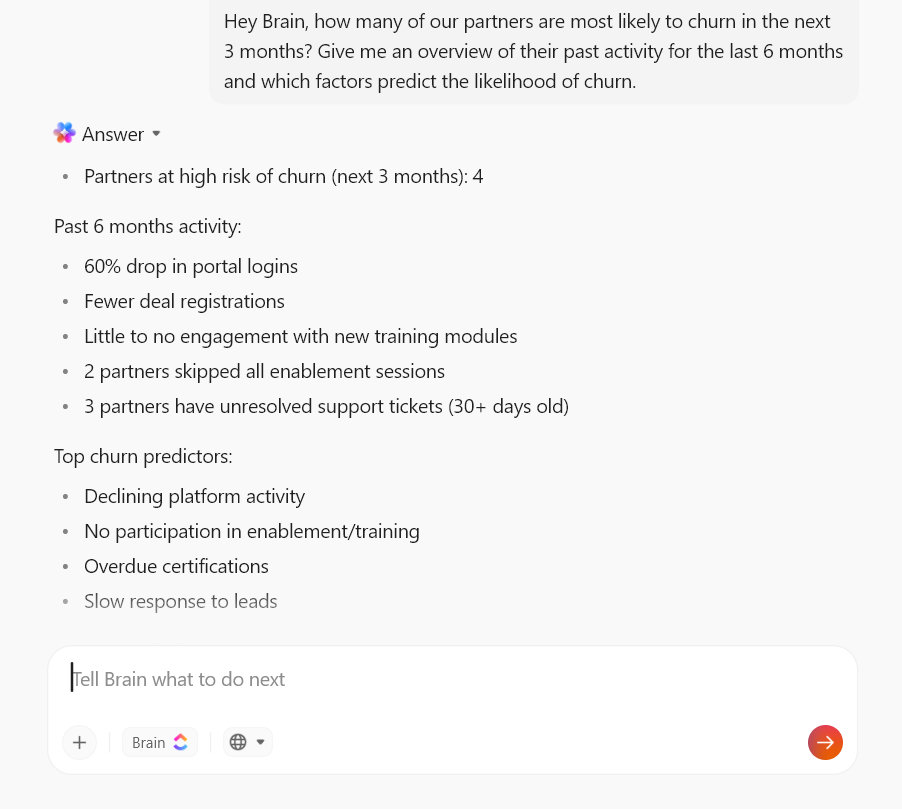Click the unresolved support tickets bullet
The width and height of the screenshot is (902, 809).
point(326,406)
